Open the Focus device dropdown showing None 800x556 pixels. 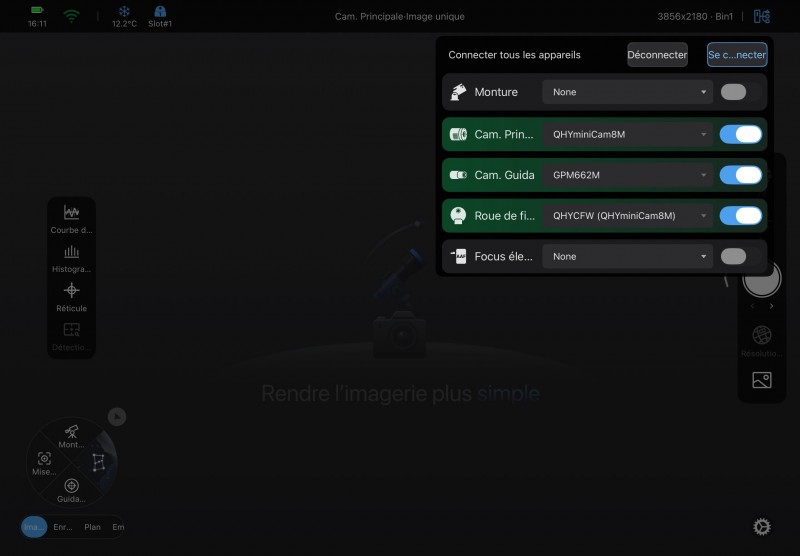[x=628, y=256]
